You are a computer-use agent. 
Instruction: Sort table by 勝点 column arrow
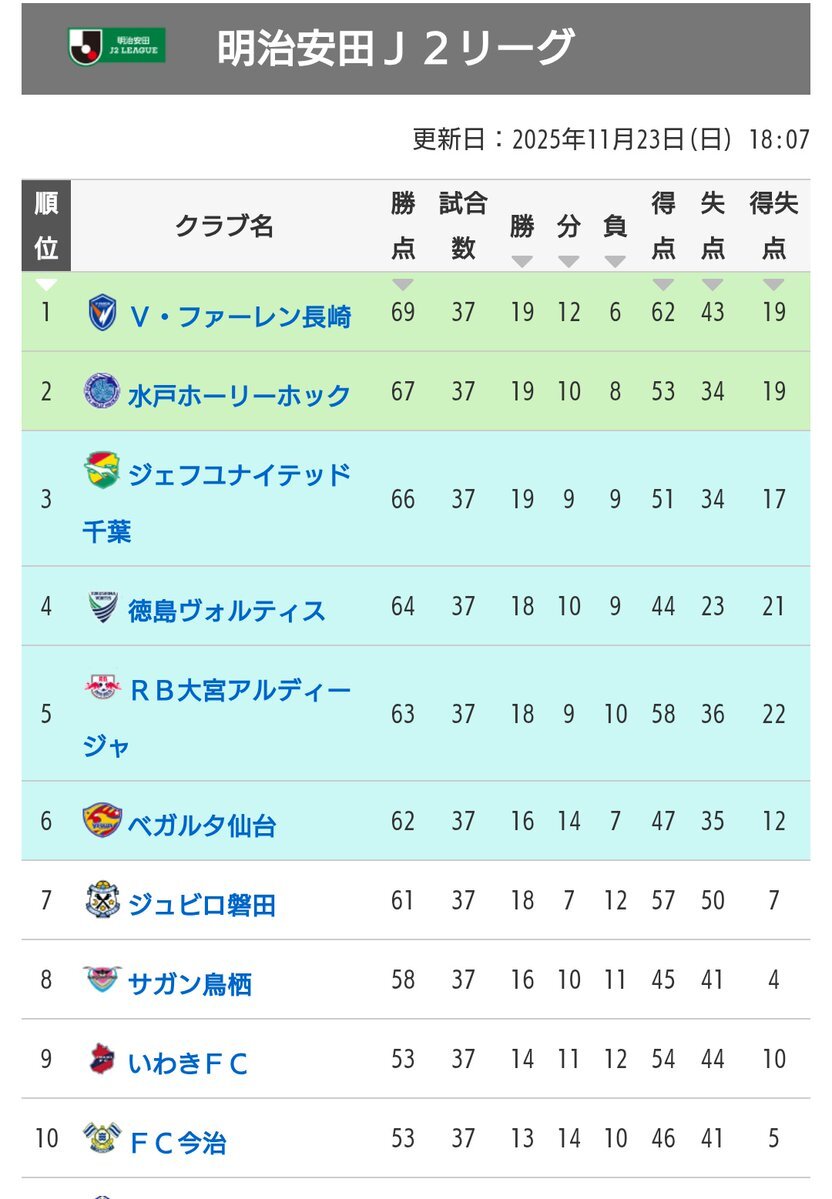pyautogui.click(x=403, y=283)
